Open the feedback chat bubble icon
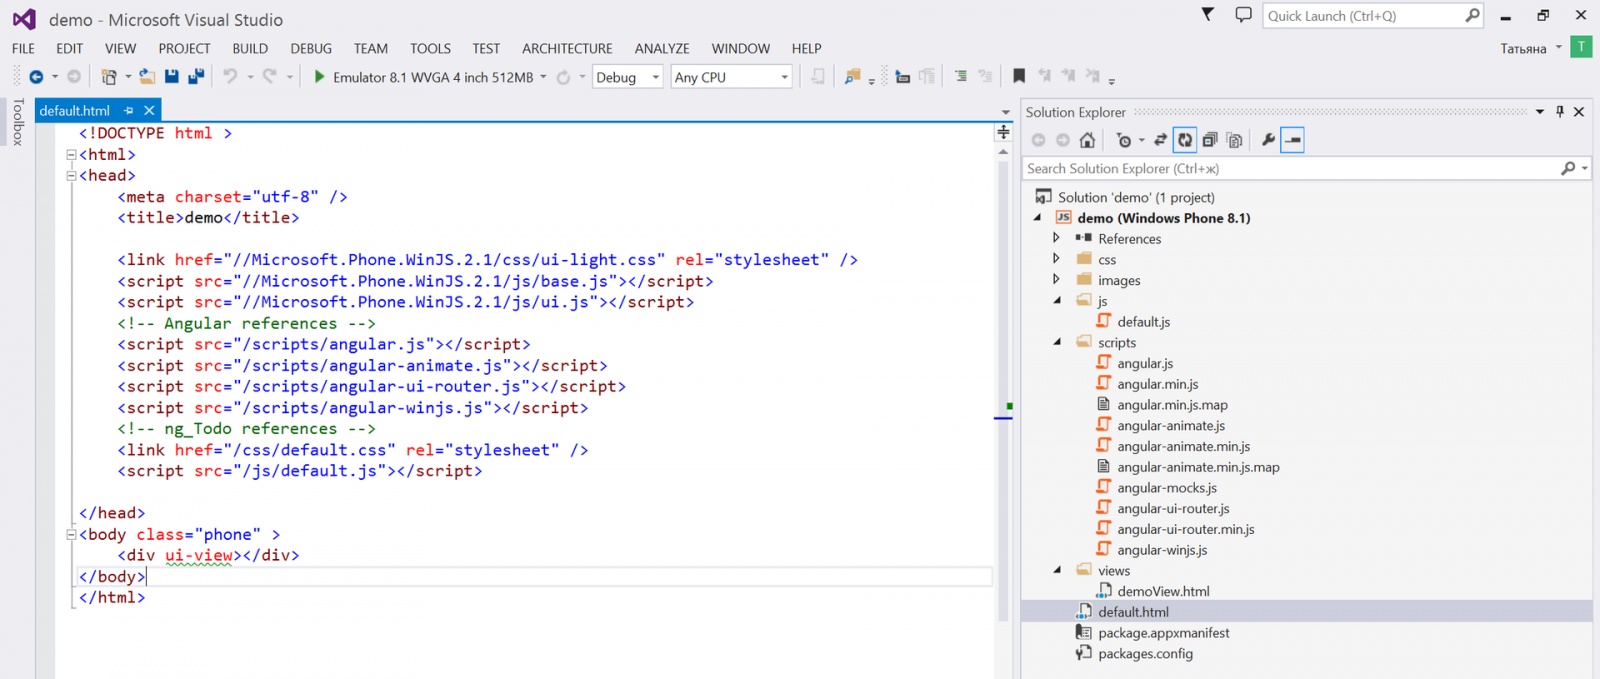The height and width of the screenshot is (679, 1600). click(x=1243, y=15)
